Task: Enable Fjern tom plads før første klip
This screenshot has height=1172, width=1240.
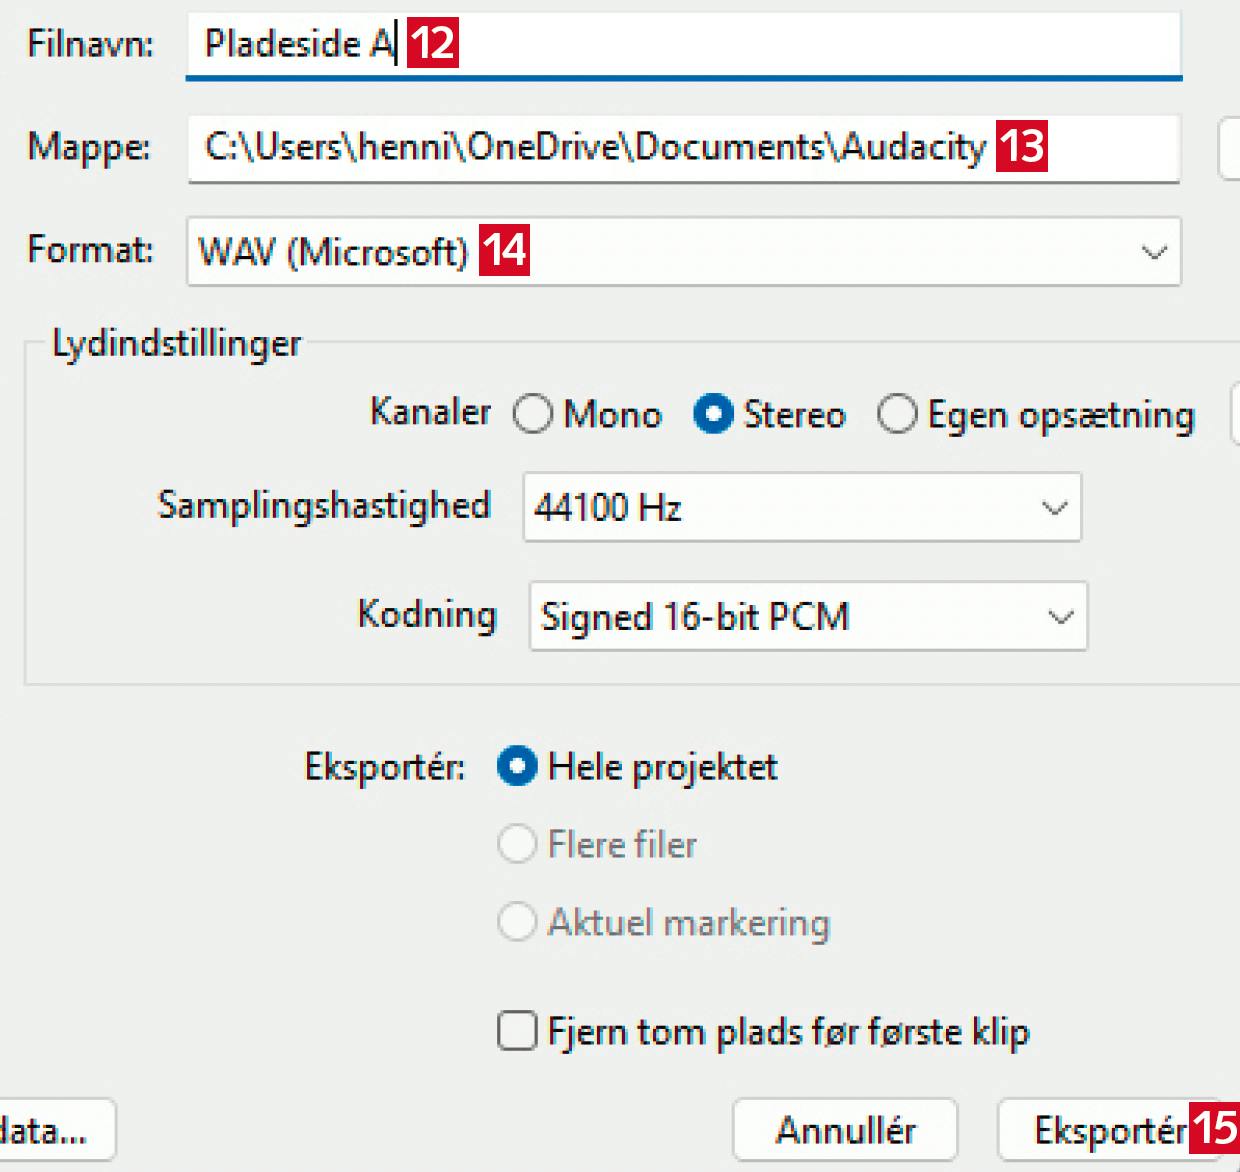Action: pos(517,1031)
